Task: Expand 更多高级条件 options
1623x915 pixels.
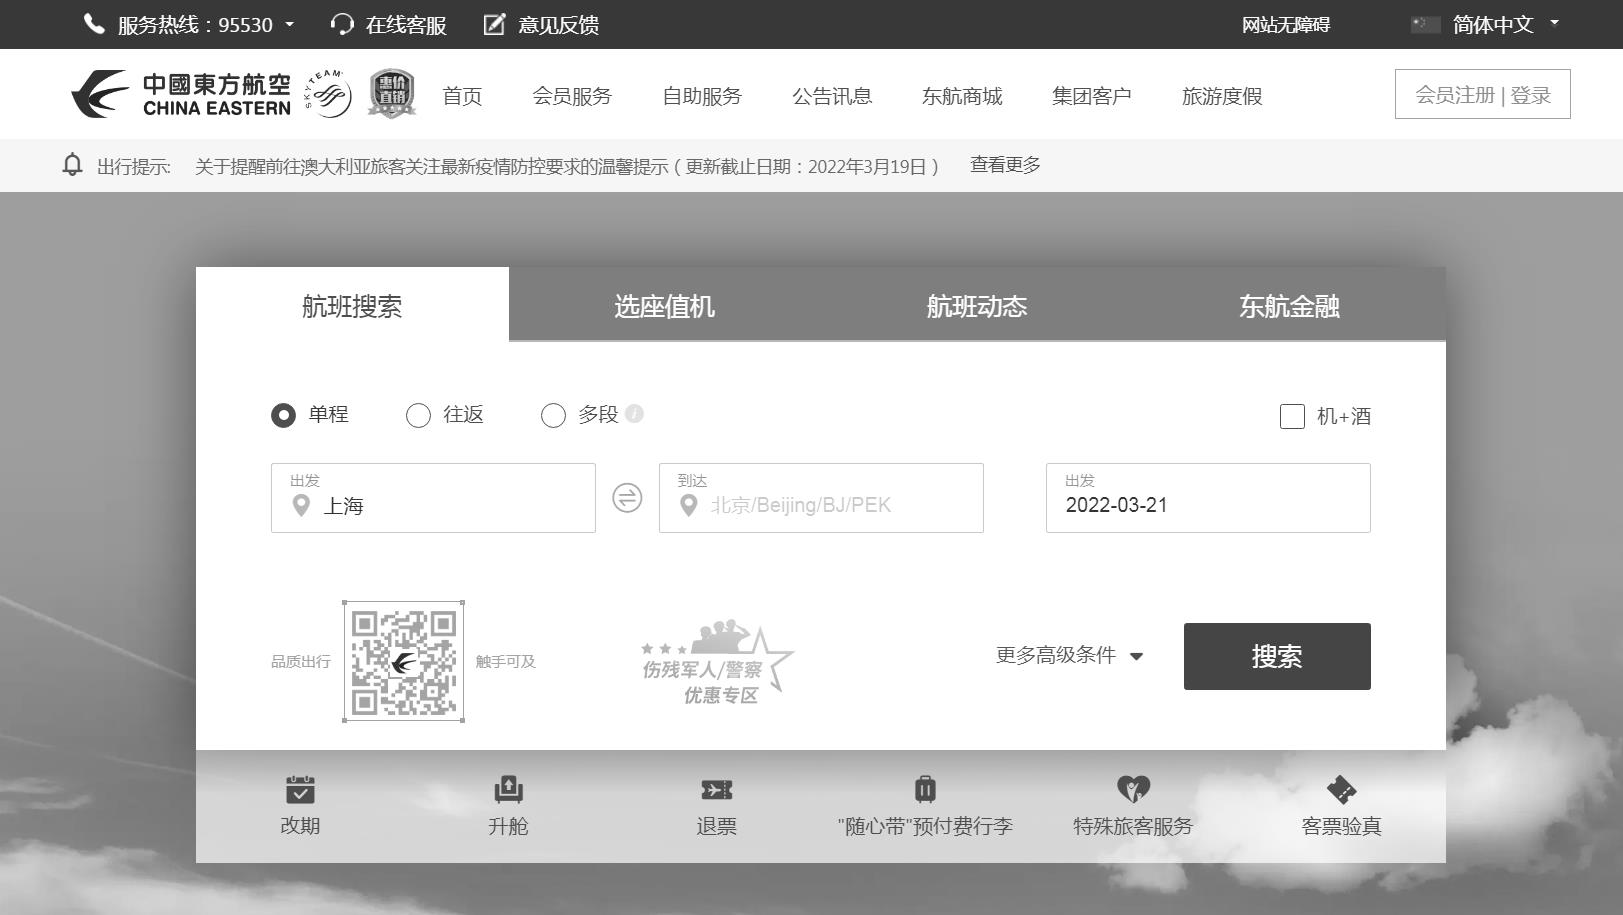Action: click(x=1069, y=655)
